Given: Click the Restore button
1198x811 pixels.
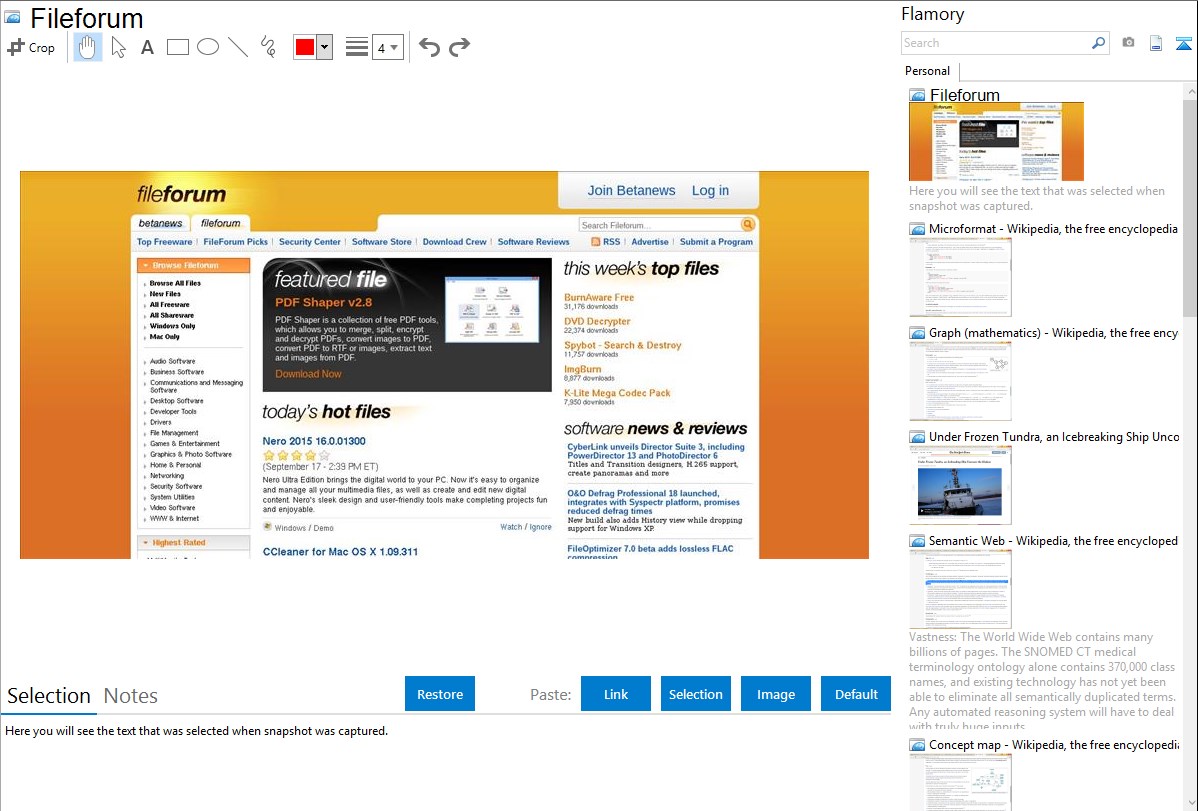Looking at the screenshot, I should (440, 694).
